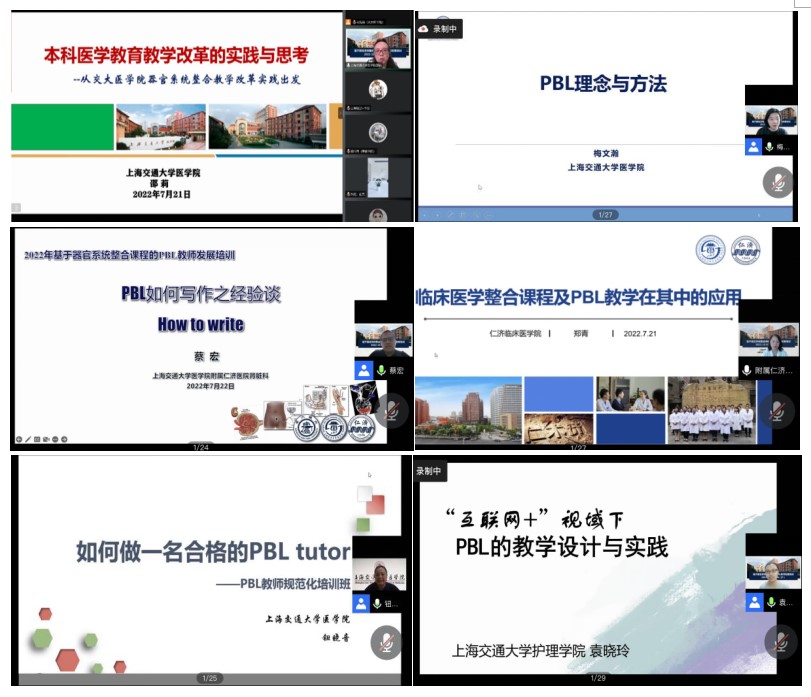Click the green mic icon in the PBL tutor window
The image size is (811, 697).
coord(377,604)
